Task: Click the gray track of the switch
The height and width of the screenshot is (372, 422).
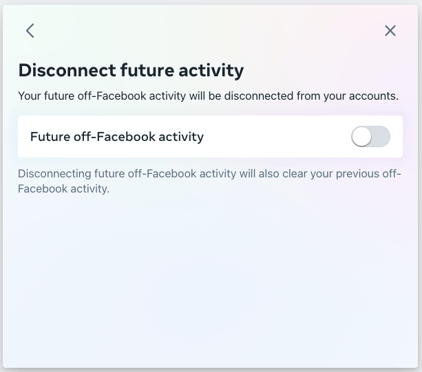Action: tap(382, 137)
